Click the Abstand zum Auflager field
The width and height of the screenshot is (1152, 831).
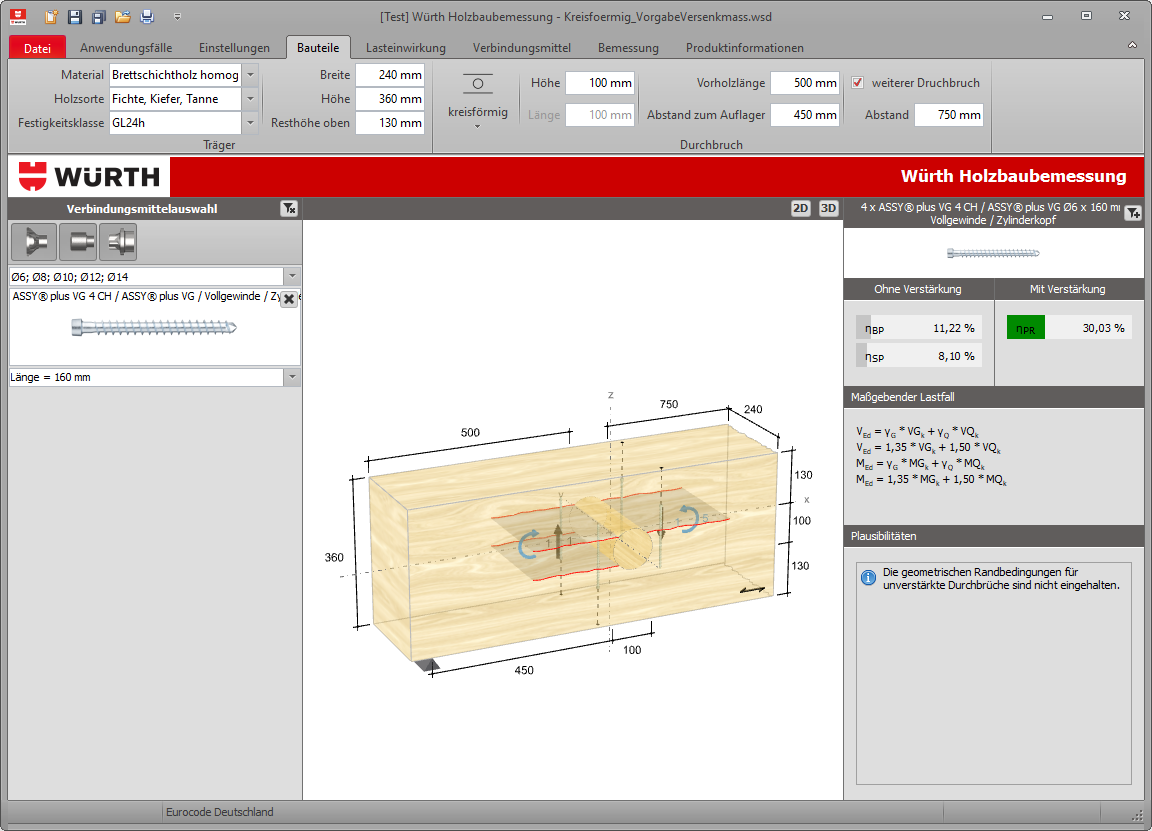pyautogui.click(x=805, y=115)
